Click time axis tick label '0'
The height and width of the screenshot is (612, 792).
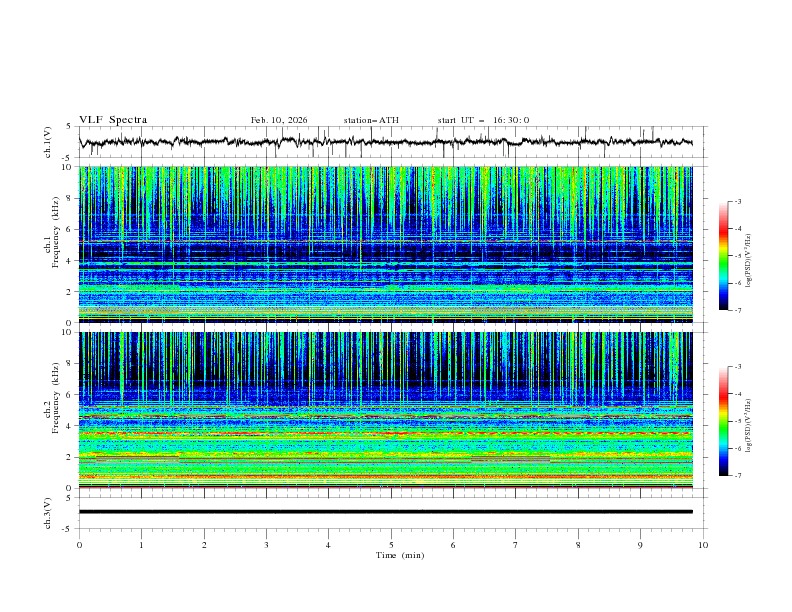pos(79,545)
